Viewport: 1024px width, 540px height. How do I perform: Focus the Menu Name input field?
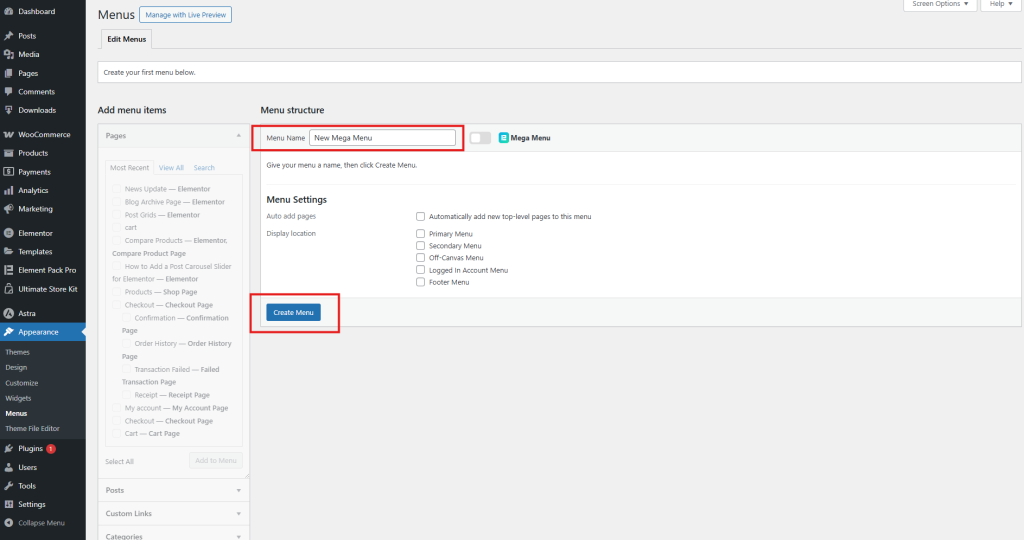(382, 138)
